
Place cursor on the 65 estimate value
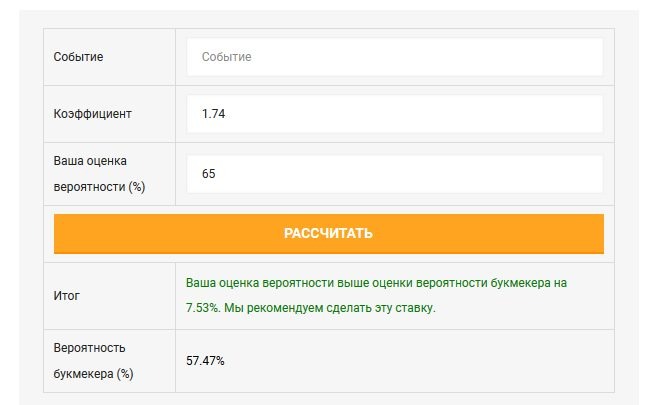(x=208, y=174)
